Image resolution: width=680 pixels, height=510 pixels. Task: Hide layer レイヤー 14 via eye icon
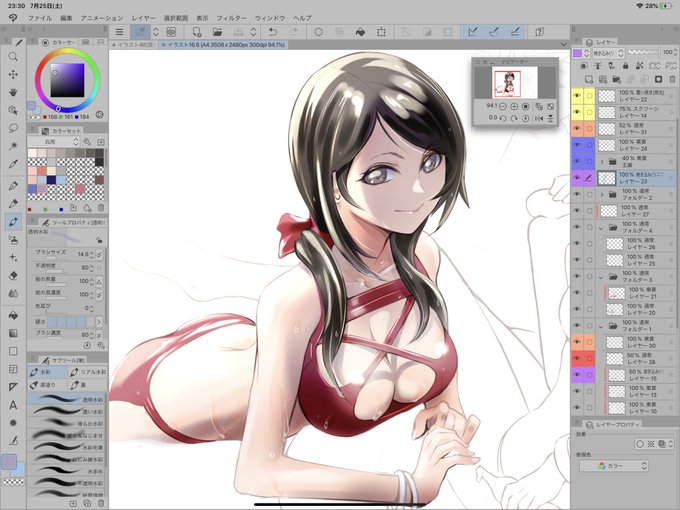pyautogui.click(x=577, y=112)
